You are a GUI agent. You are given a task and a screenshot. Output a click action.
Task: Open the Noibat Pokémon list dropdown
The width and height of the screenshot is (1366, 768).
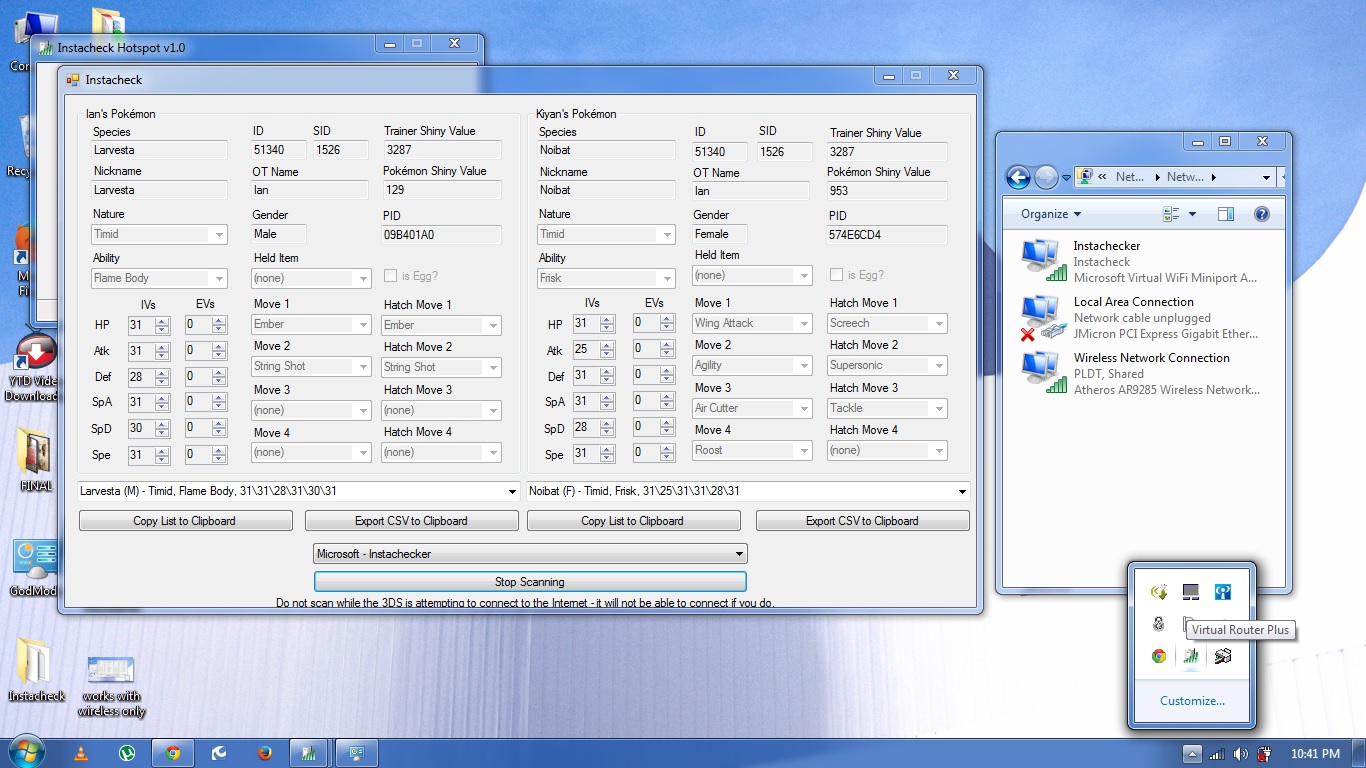pyautogui.click(x=962, y=491)
